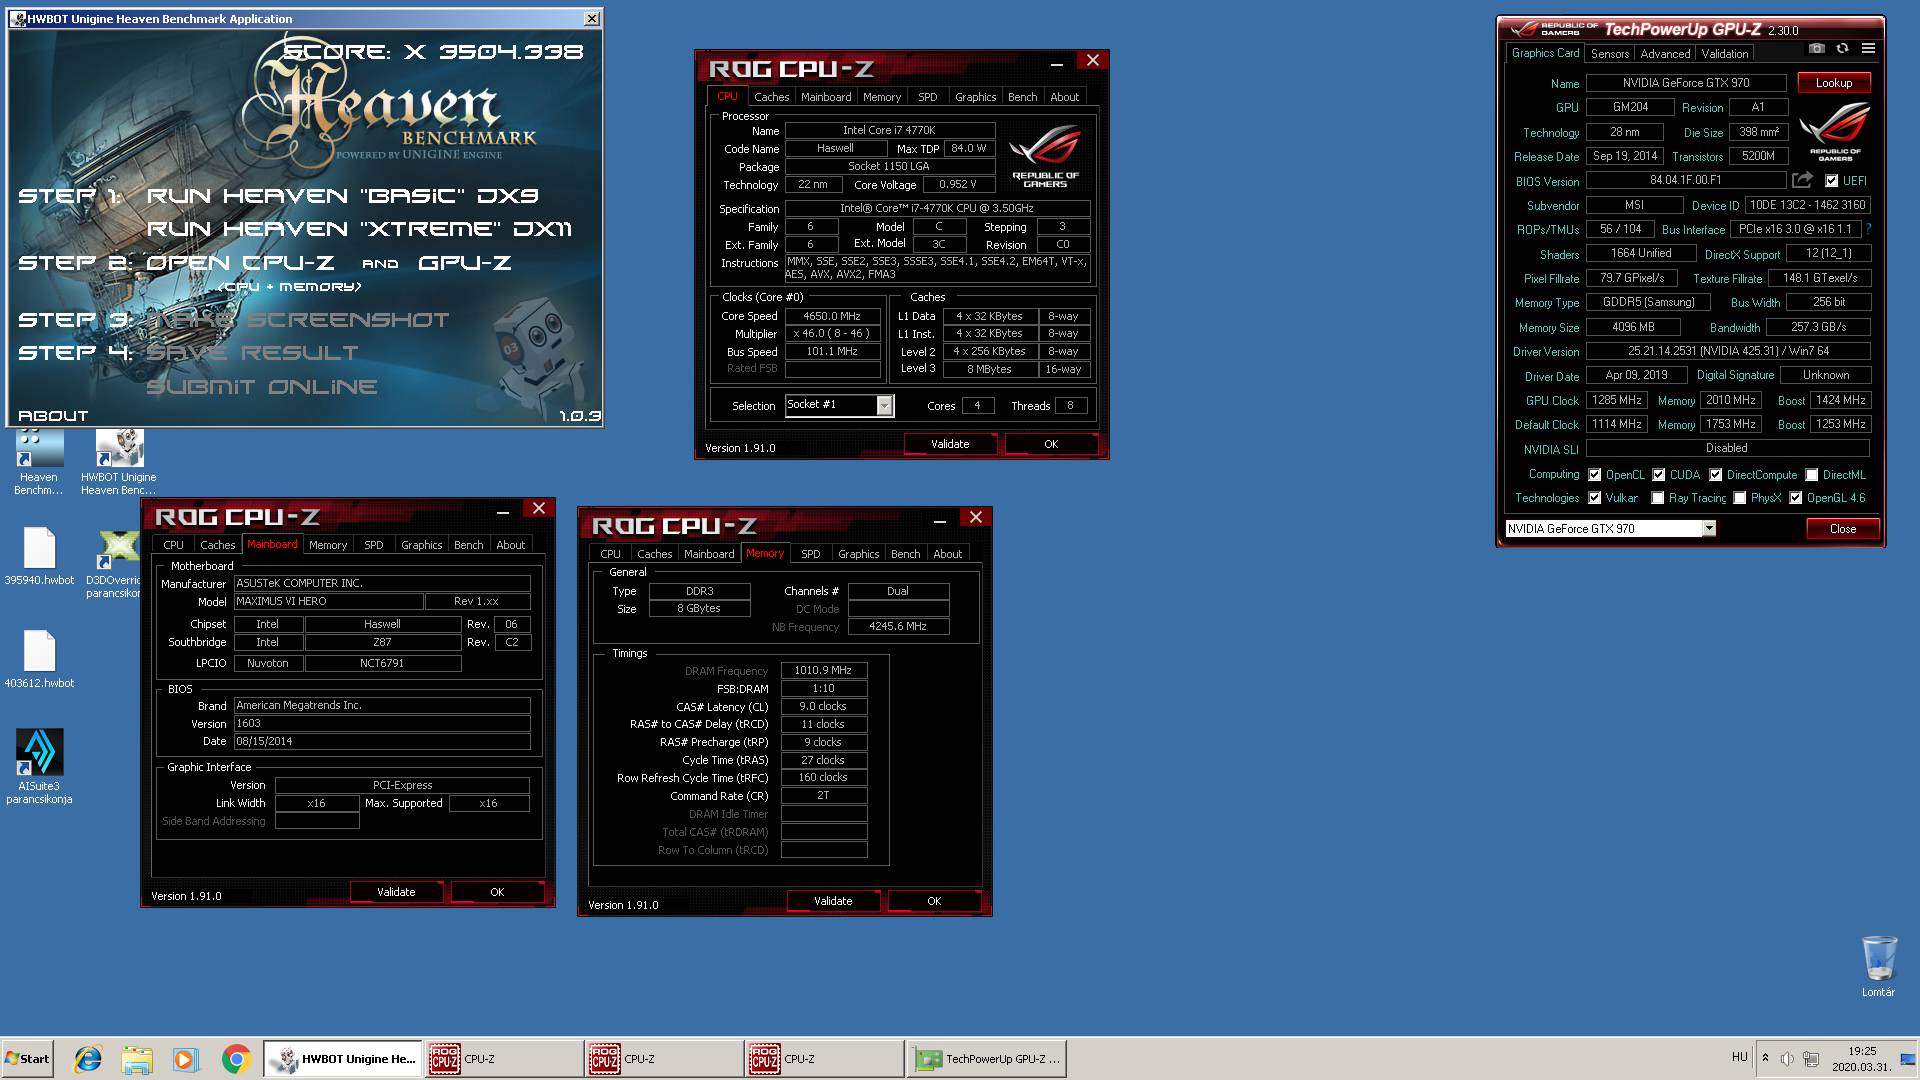Switch to the Advanced tab in GPU-Z
The width and height of the screenshot is (1920, 1080).
pos(1665,54)
